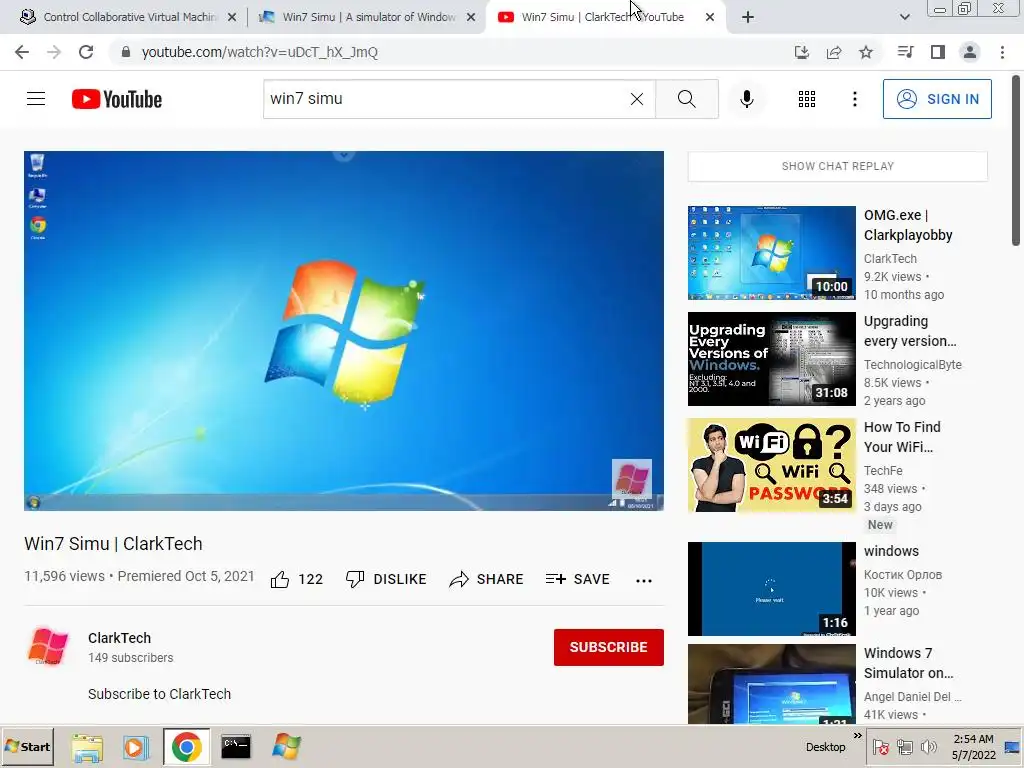Open Chrome three-dot menu
Image resolution: width=1024 pixels, height=768 pixels.
tap(1002, 52)
